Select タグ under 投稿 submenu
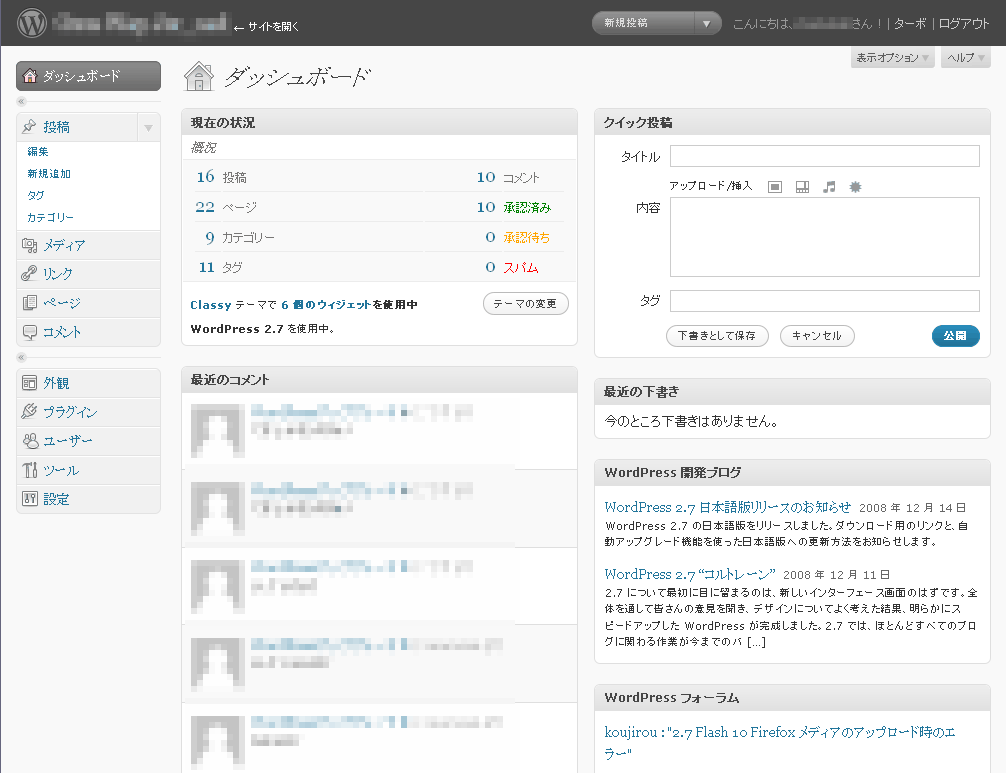 (36, 195)
